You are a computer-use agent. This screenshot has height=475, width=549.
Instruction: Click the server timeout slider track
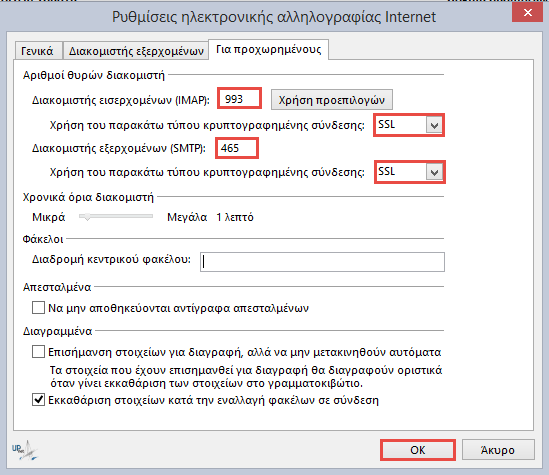[116, 216]
